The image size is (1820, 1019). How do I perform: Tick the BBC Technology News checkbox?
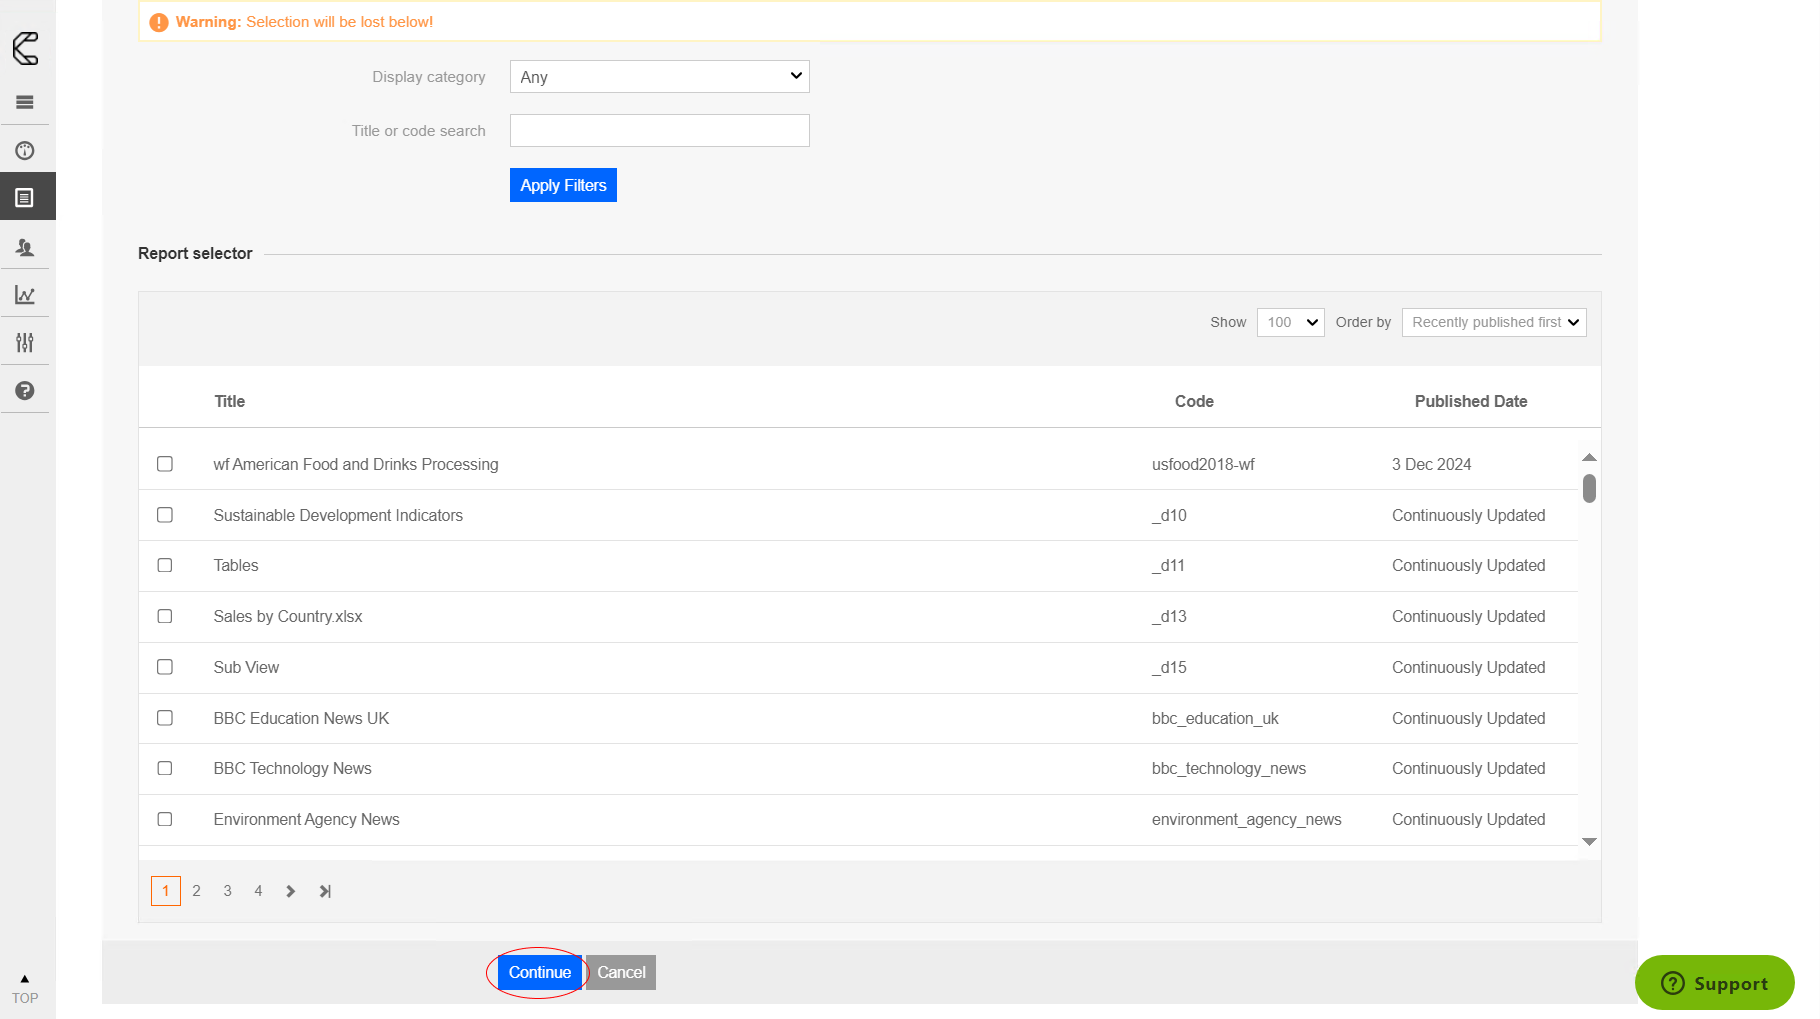(165, 768)
